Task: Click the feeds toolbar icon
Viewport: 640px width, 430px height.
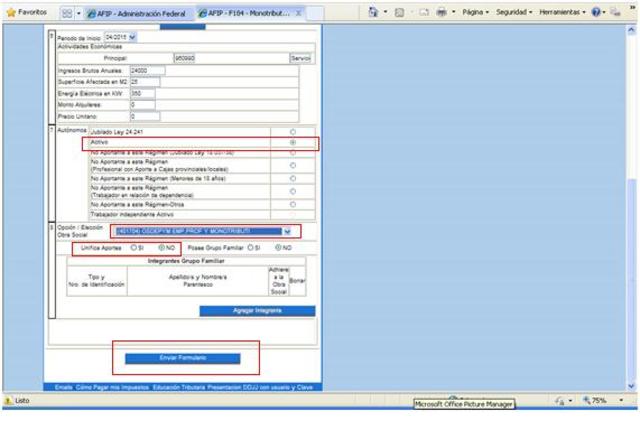Action: coord(400,13)
